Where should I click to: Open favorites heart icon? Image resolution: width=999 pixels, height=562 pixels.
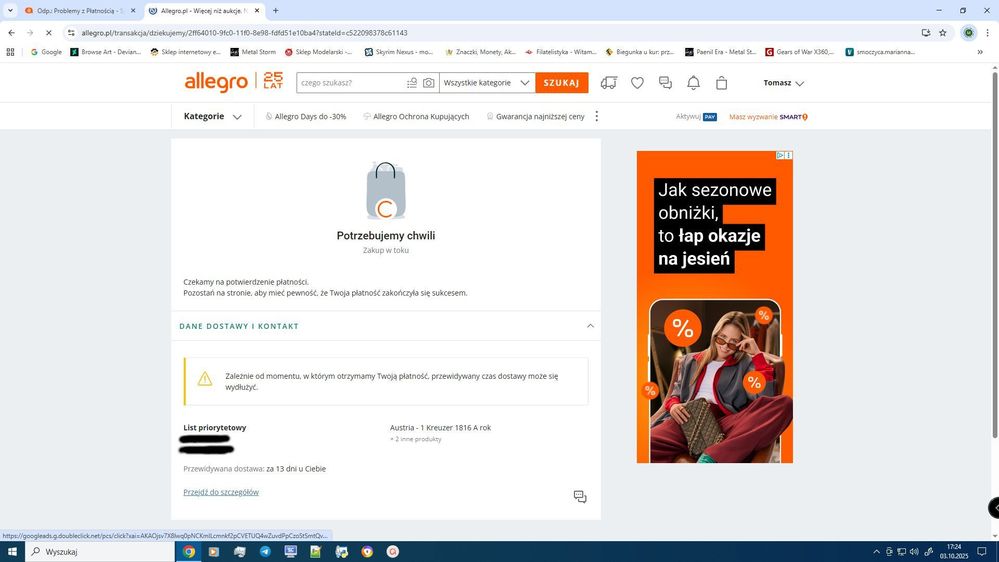pos(637,83)
